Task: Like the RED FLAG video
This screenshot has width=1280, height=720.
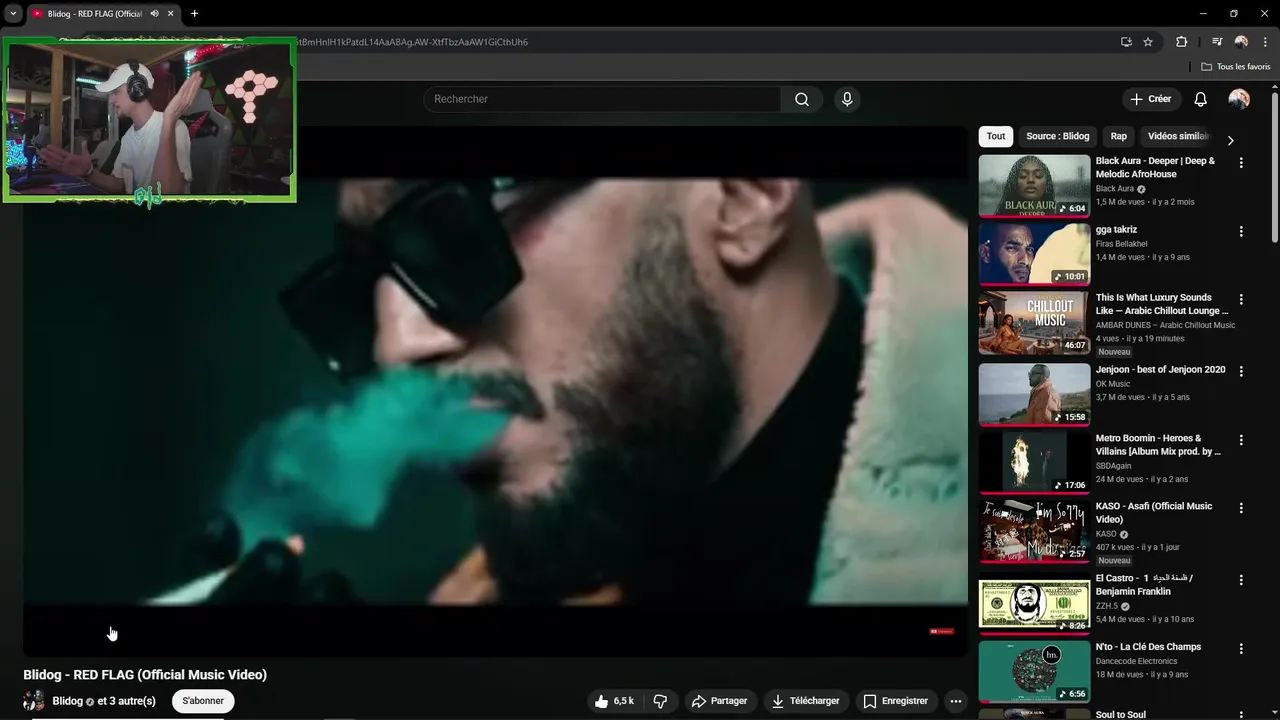Action: pyautogui.click(x=614, y=701)
